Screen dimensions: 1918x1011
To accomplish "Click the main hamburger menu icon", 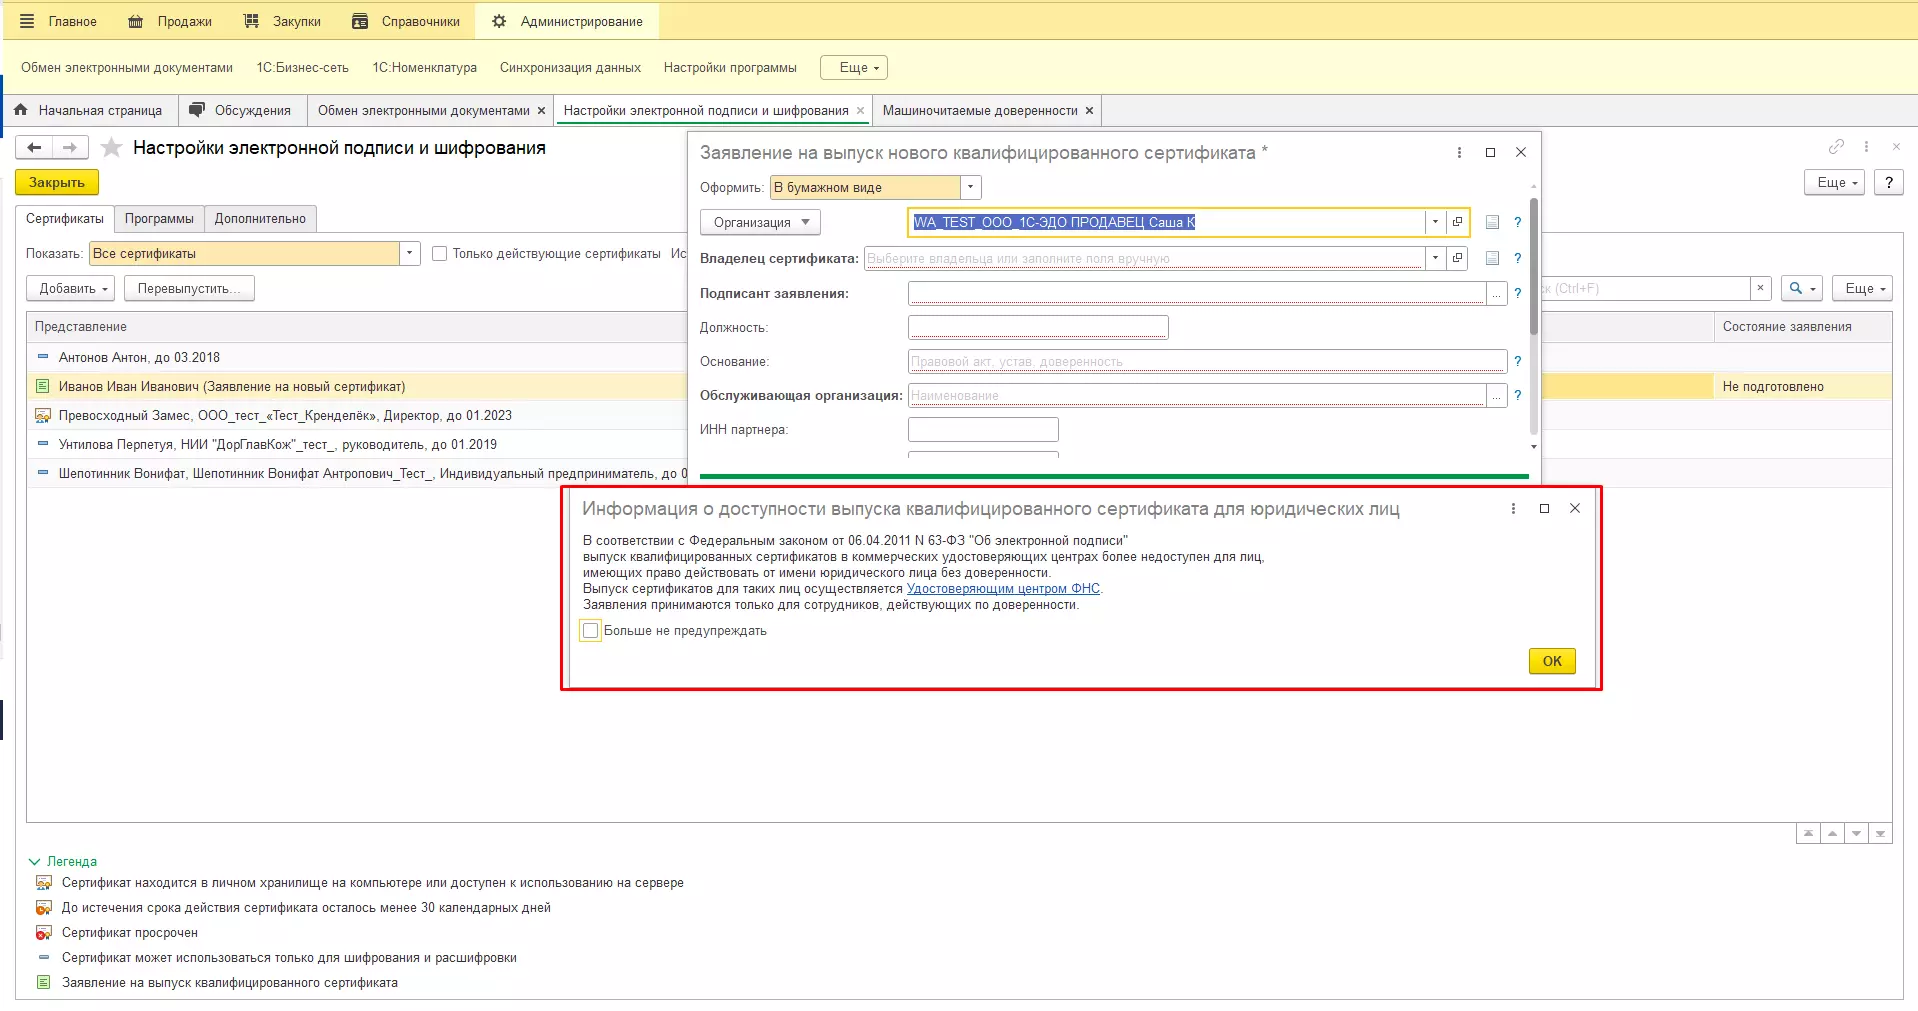I will (x=27, y=21).
